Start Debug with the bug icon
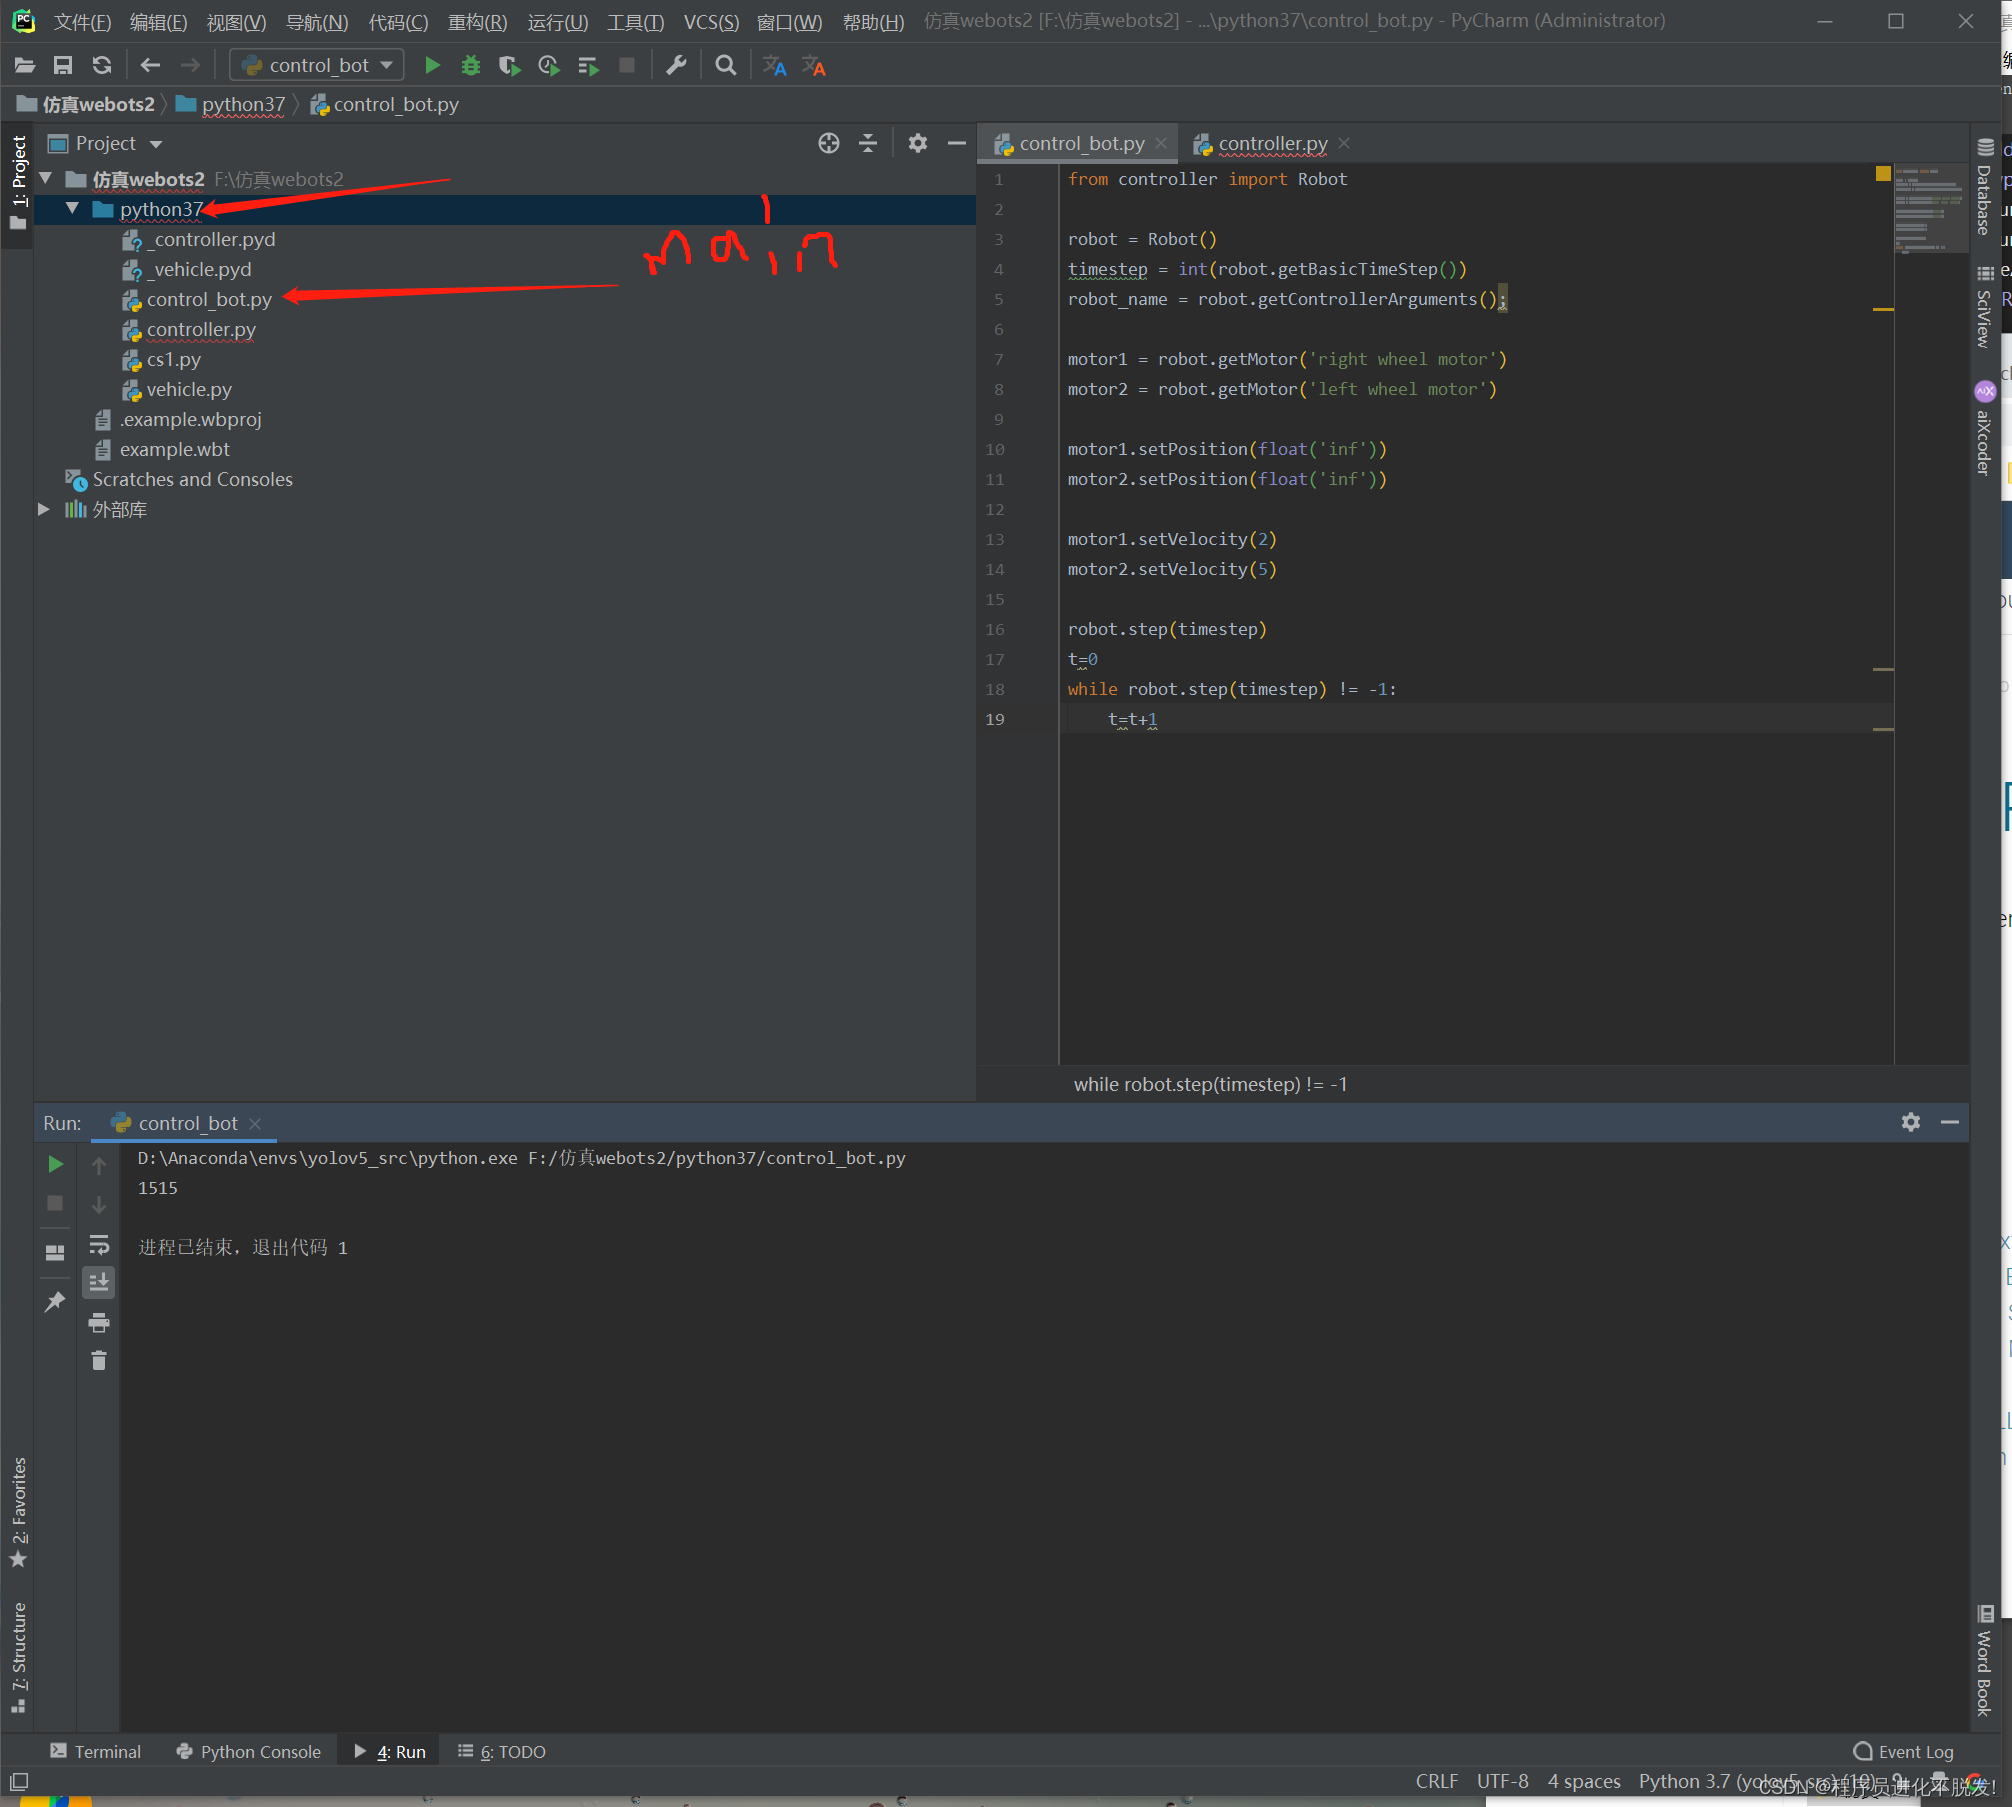 (470, 66)
